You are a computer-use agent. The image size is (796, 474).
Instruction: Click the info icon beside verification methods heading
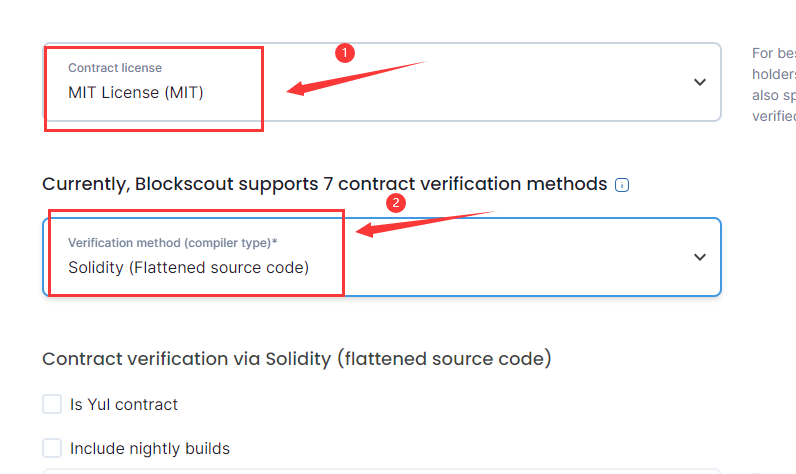click(x=622, y=185)
